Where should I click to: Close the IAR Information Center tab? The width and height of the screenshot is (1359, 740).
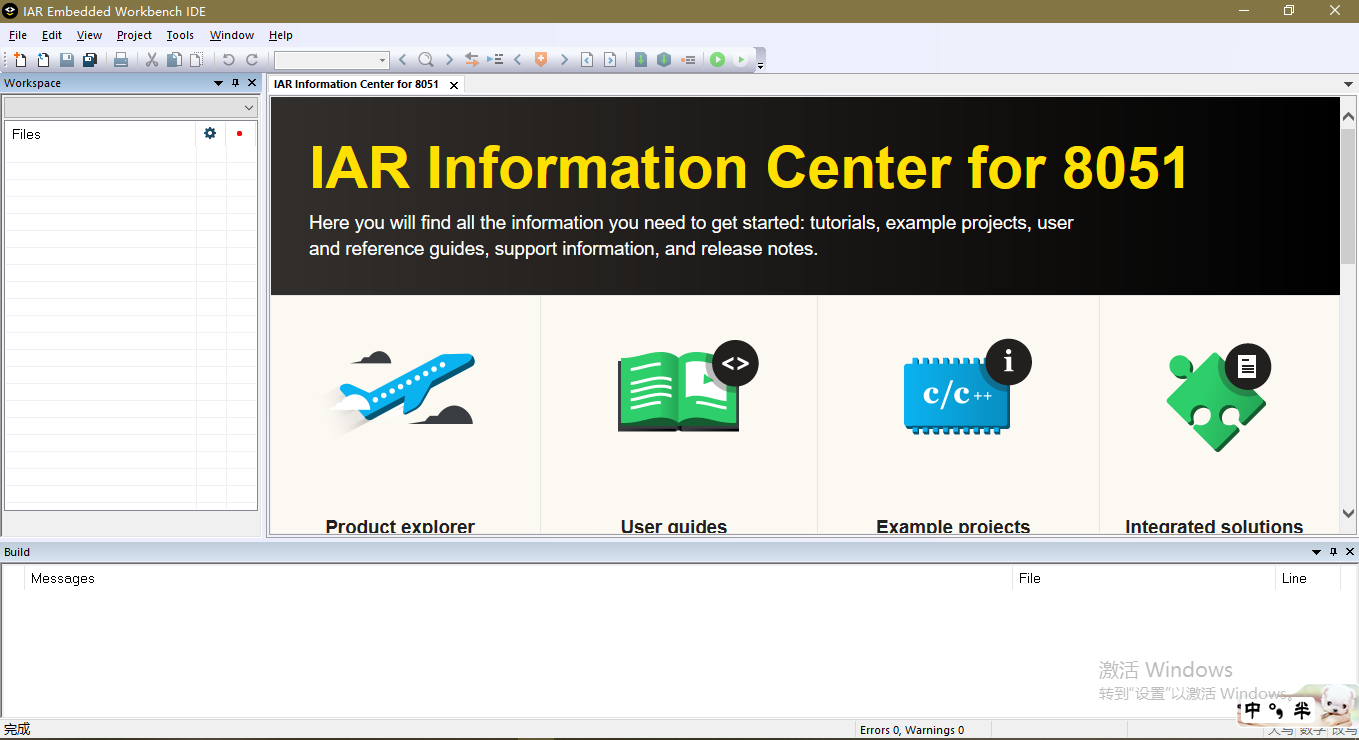pyautogui.click(x=454, y=85)
